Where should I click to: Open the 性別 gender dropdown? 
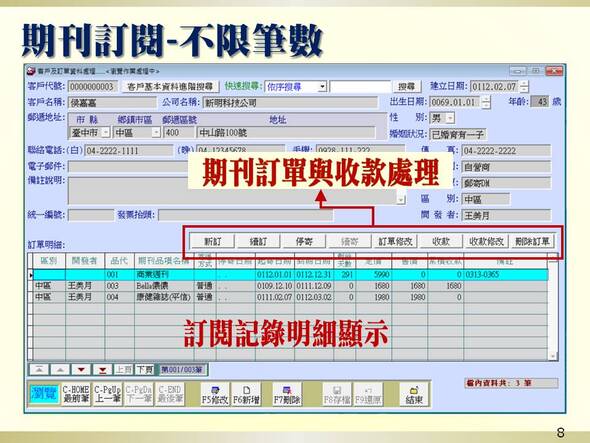click(450, 118)
